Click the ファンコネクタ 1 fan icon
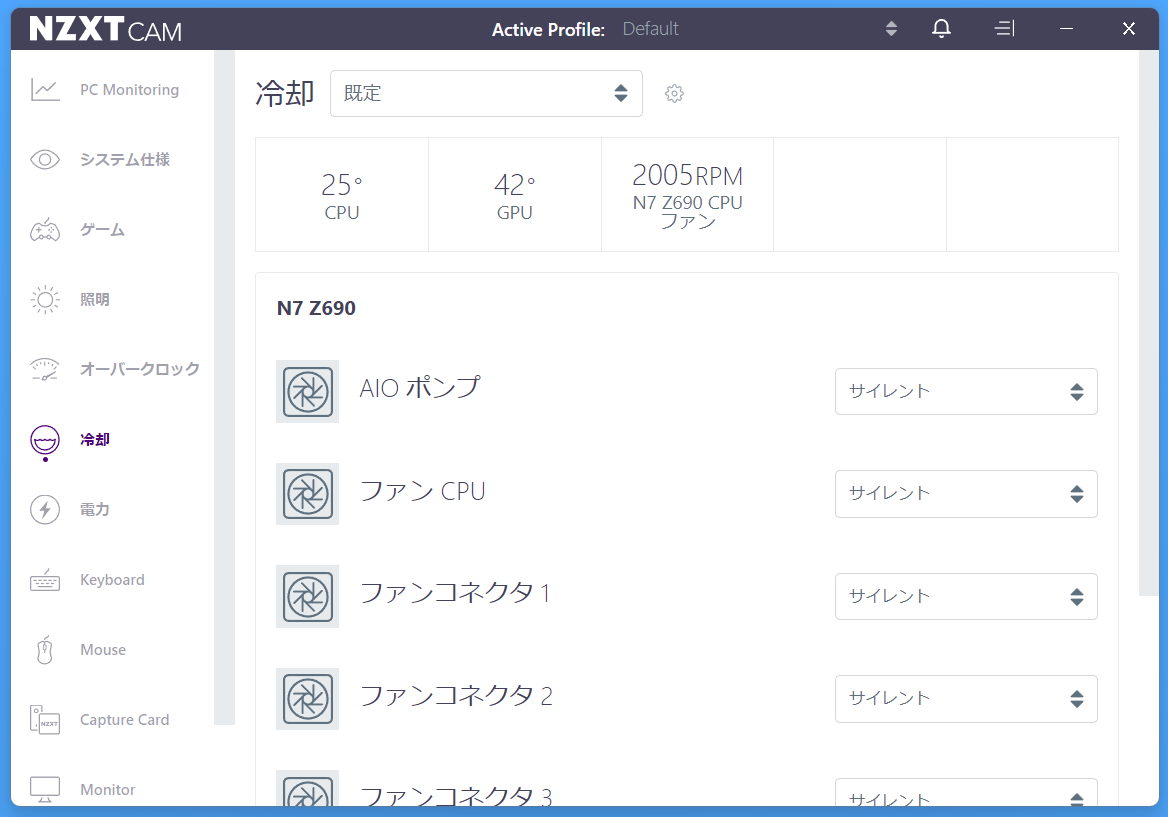Image resolution: width=1168 pixels, height=817 pixels. pyautogui.click(x=308, y=597)
